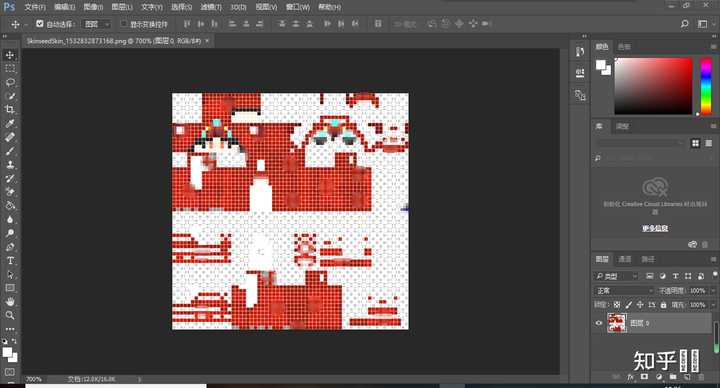Select the History Brush tool
This screenshot has height=388, width=720.
tap(10, 179)
